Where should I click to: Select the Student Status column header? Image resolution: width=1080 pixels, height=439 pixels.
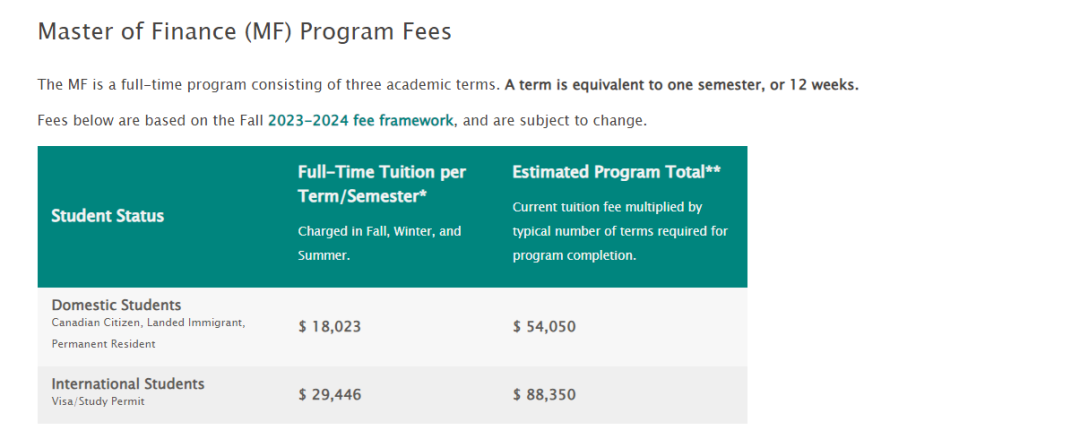(107, 216)
